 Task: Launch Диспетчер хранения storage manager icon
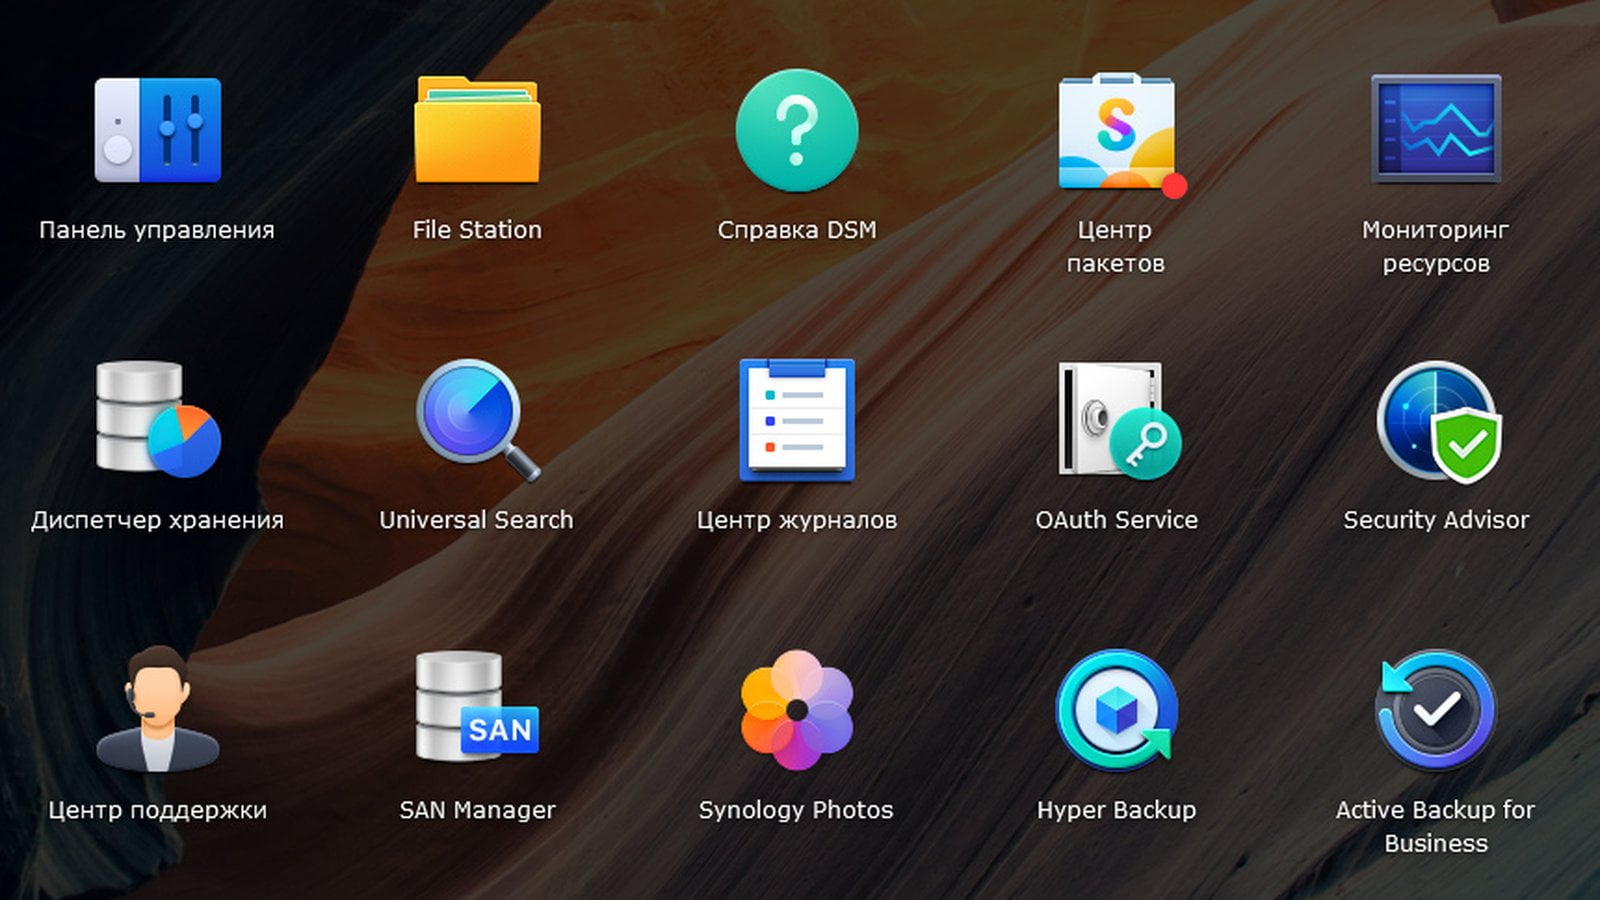point(157,419)
